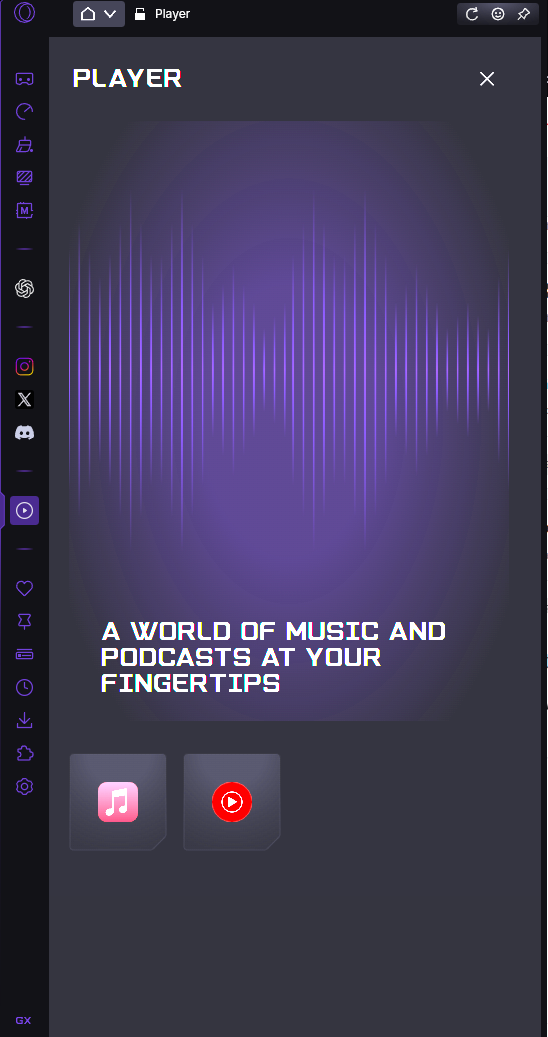
Task: Open Extensions cube icon
Action: pyautogui.click(x=24, y=753)
